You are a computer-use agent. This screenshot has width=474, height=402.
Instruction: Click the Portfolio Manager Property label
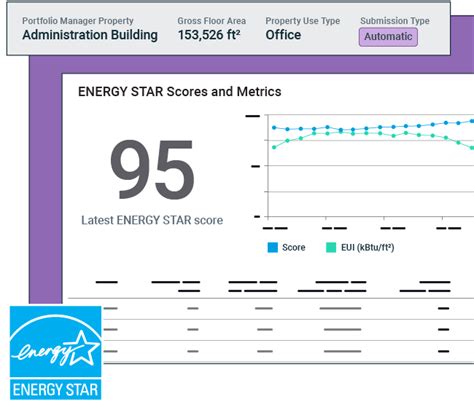(x=78, y=21)
